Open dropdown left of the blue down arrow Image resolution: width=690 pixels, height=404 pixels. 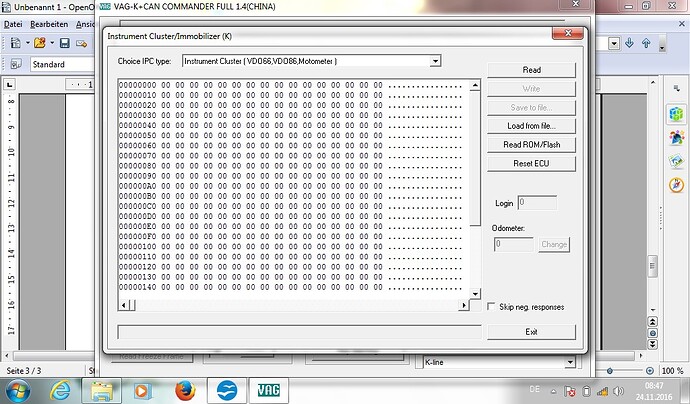click(614, 43)
